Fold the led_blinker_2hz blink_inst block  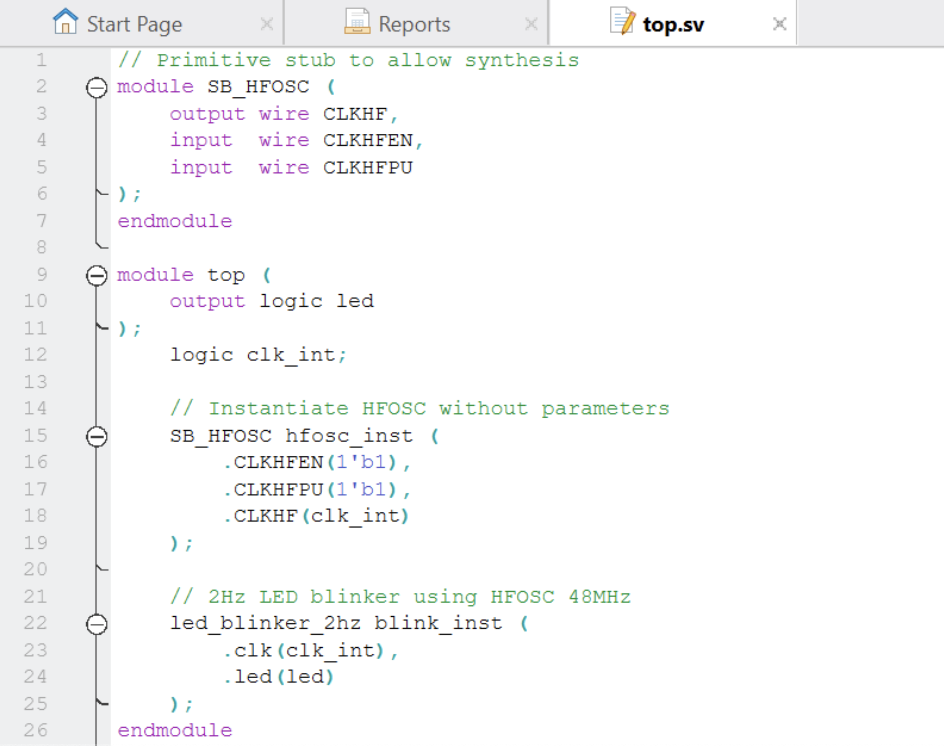97,624
